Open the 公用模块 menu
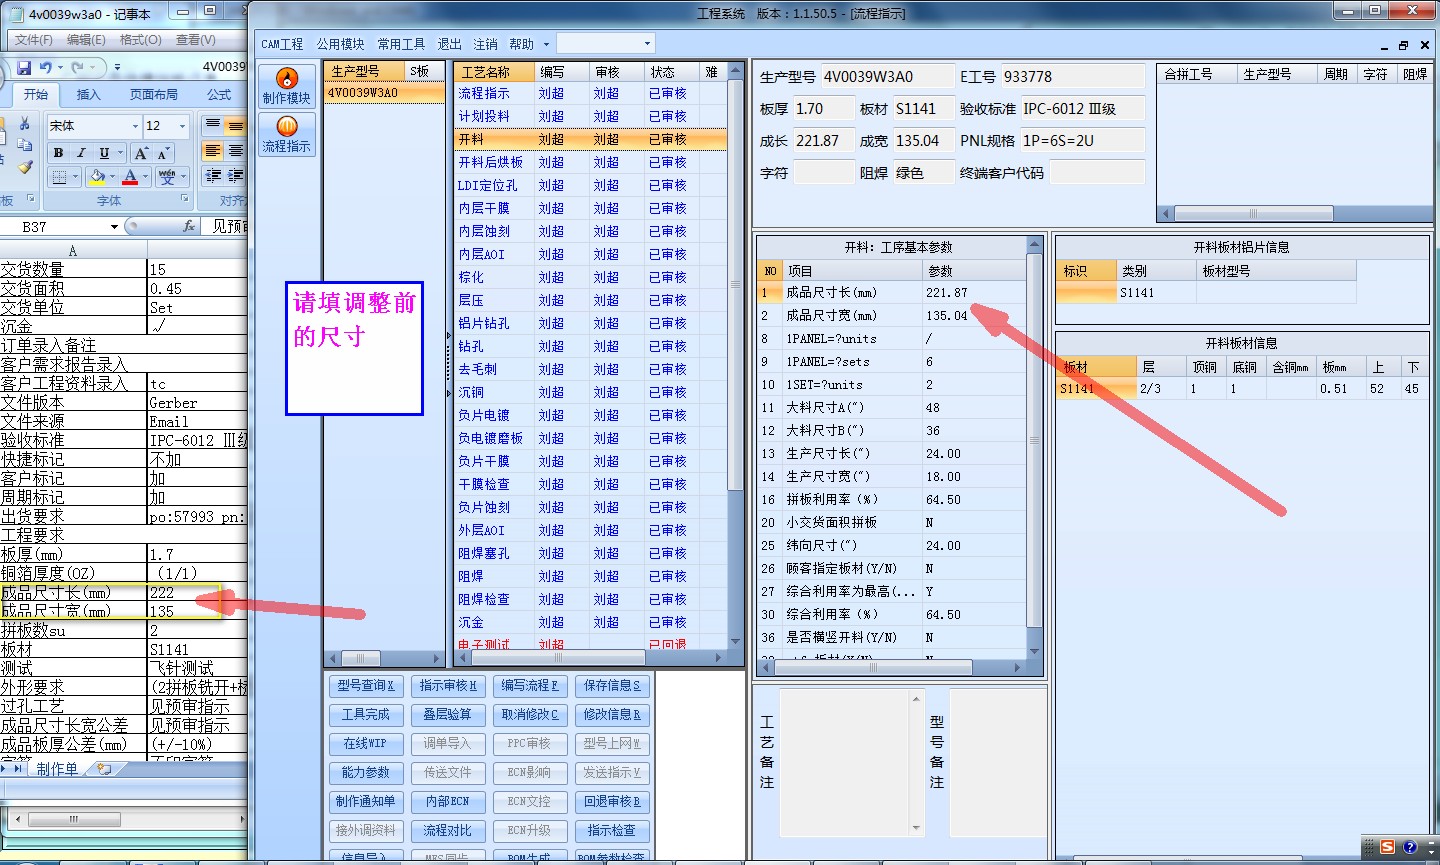This screenshot has width=1440, height=865. point(340,44)
